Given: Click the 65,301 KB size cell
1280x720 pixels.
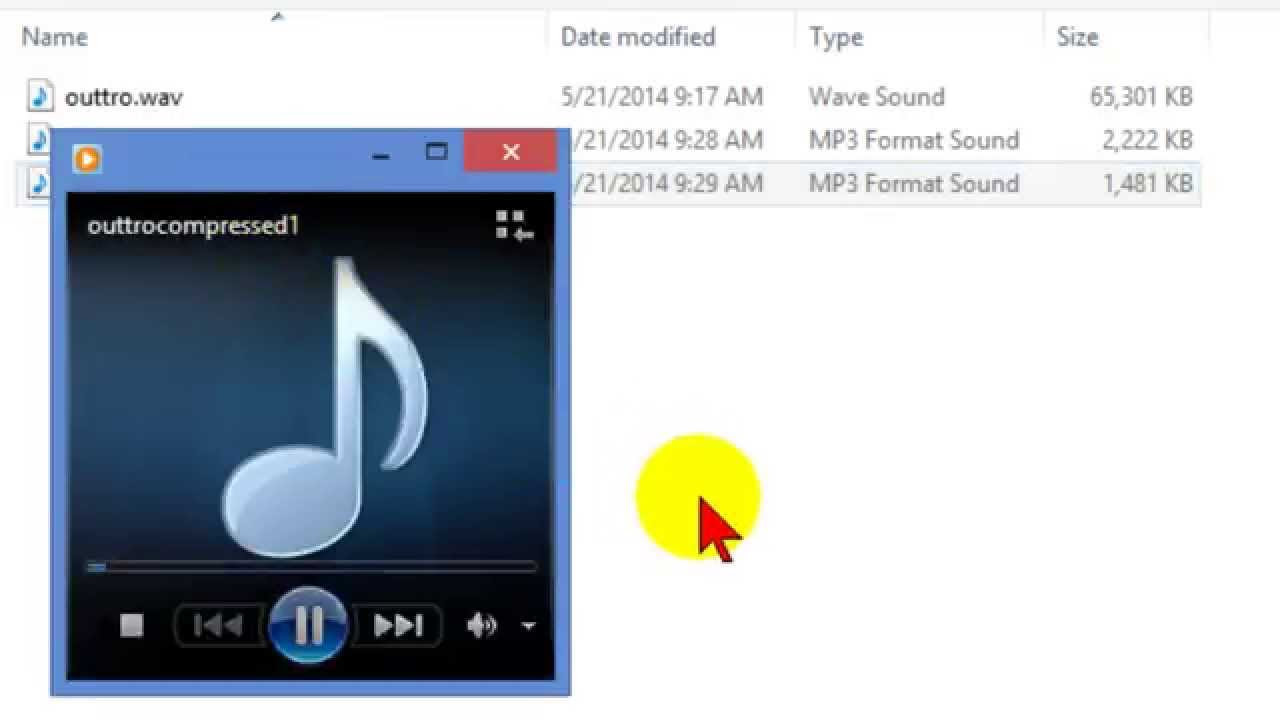Looking at the screenshot, I should pyautogui.click(x=1141, y=97).
